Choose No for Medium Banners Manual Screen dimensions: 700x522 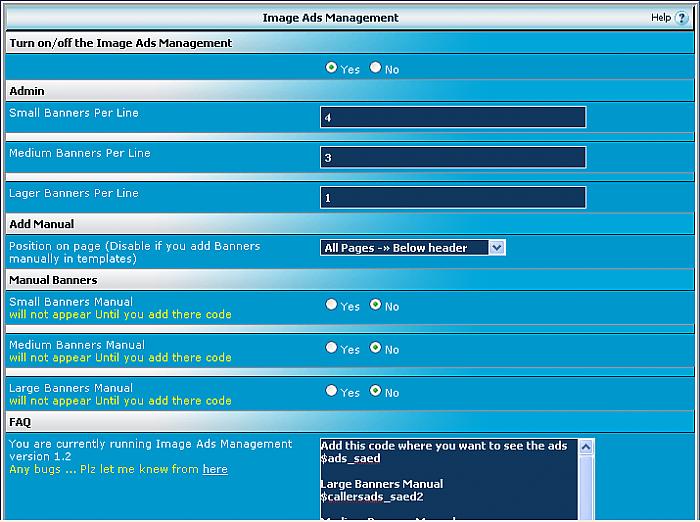pos(376,348)
